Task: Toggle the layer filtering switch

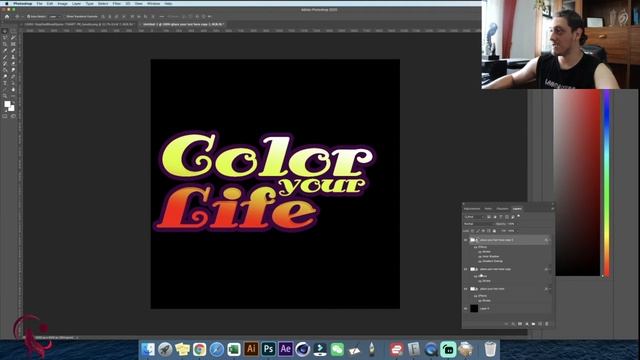Action: (x=519, y=216)
